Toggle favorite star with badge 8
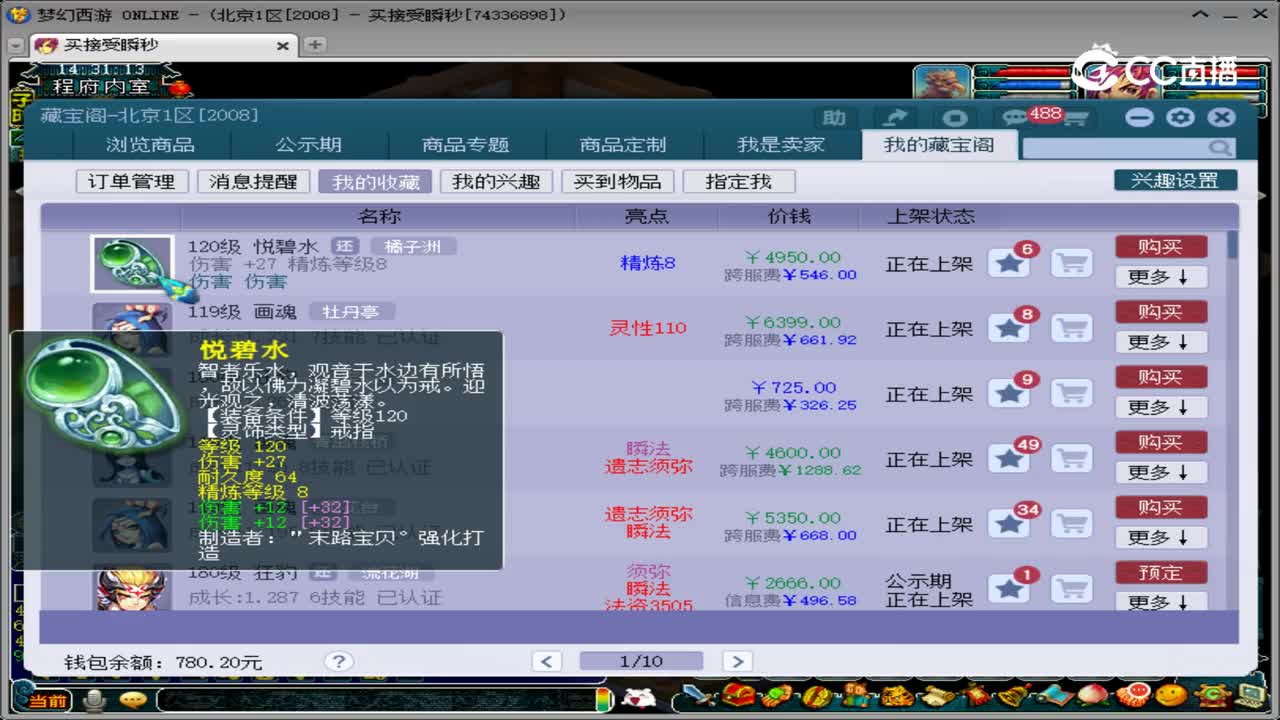The width and height of the screenshot is (1280, 720). [1010, 329]
